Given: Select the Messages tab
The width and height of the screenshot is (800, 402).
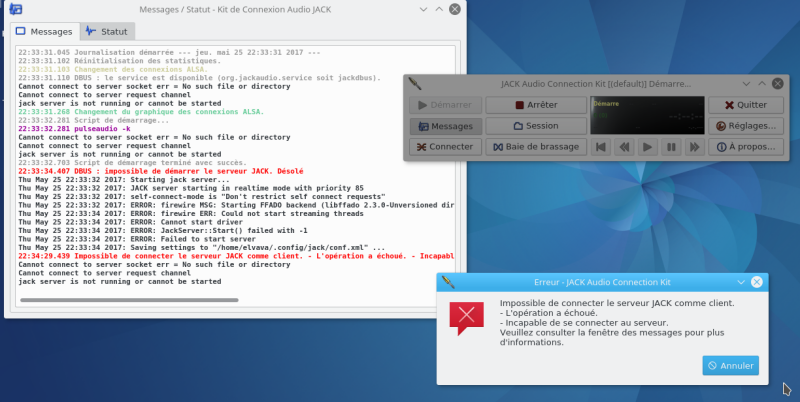Looking at the screenshot, I should (44, 32).
